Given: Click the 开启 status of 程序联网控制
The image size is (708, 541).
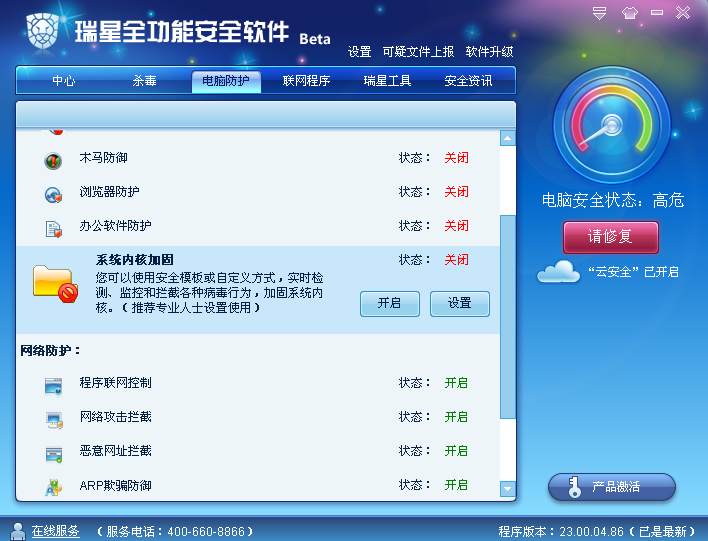Looking at the screenshot, I should pos(456,383).
